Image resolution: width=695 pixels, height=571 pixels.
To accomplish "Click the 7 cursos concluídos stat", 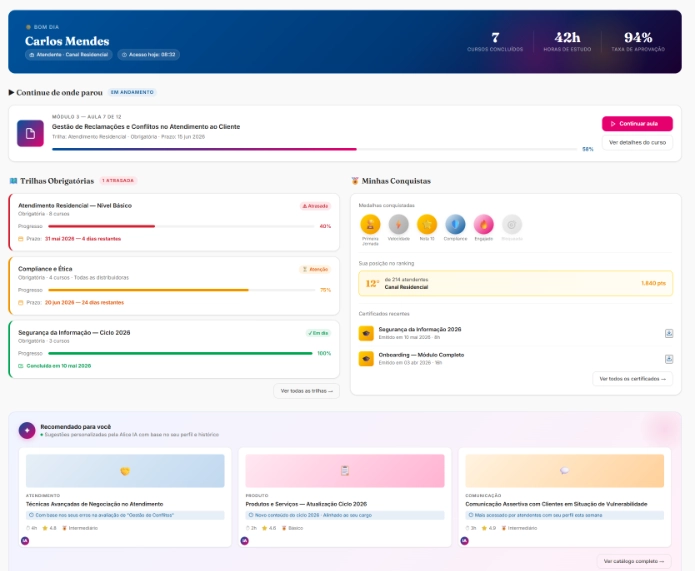I will pyautogui.click(x=495, y=42).
